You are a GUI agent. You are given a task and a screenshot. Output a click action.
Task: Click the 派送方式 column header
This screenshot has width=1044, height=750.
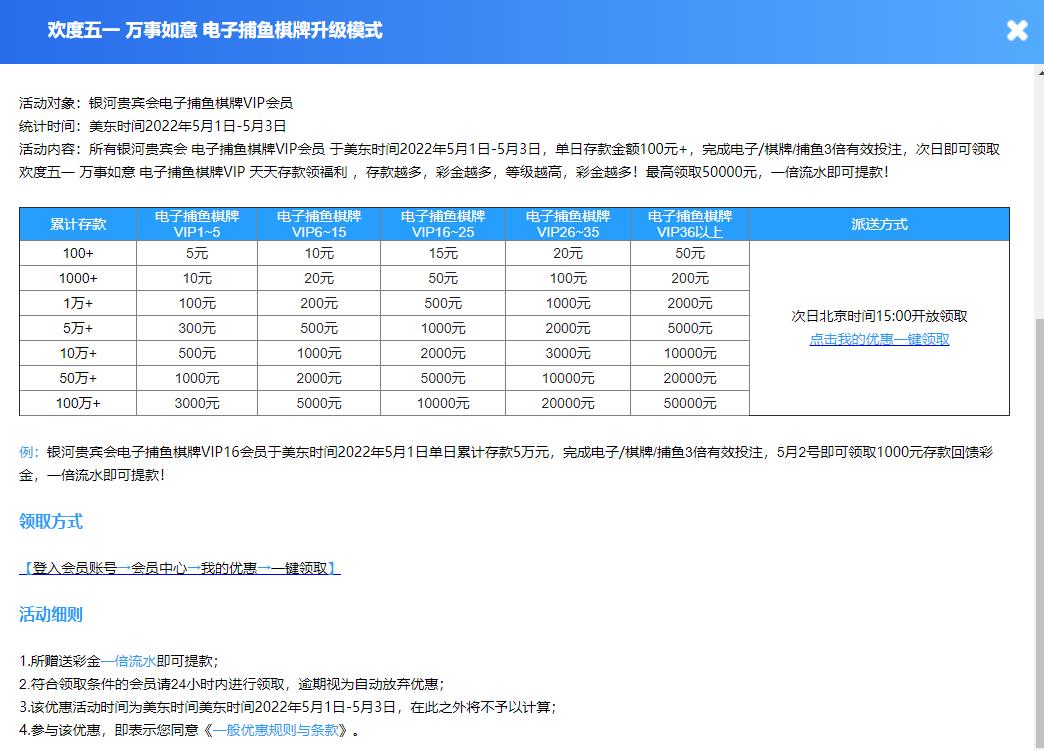point(879,224)
